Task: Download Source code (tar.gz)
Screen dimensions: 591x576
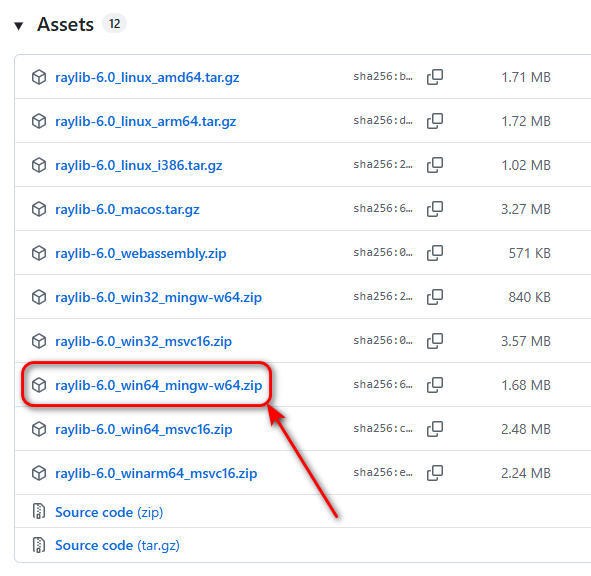Action: (117, 545)
